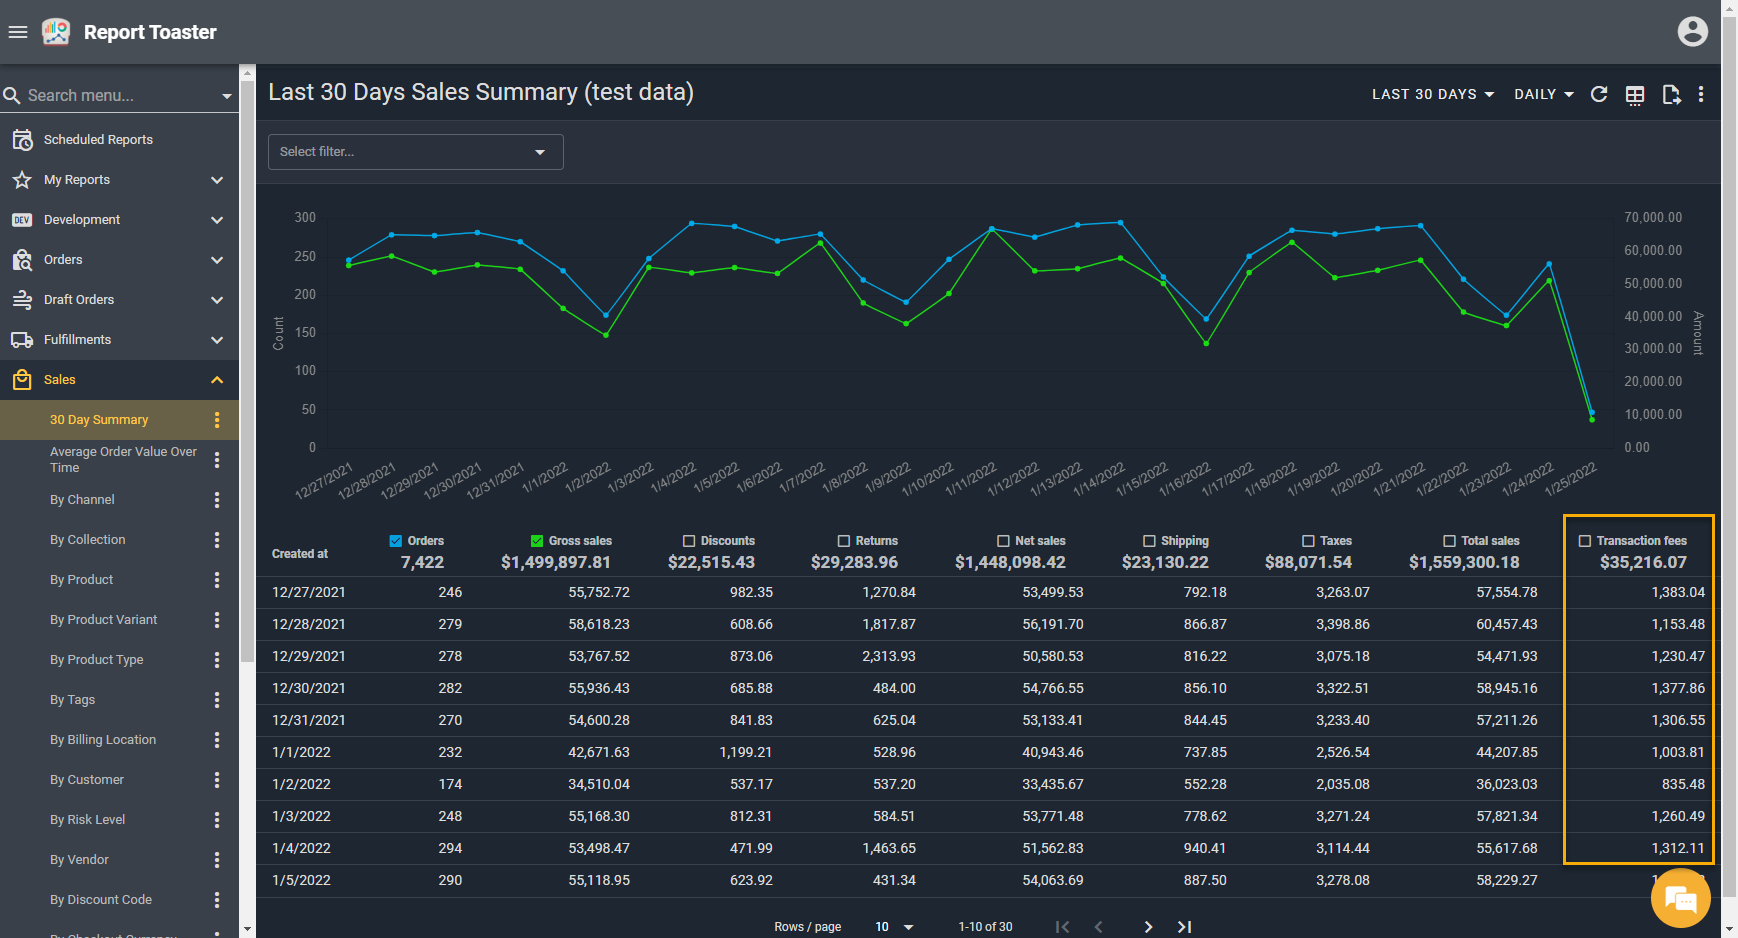The height and width of the screenshot is (938, 1738).
Task: Open the Daily interval dropdown
Action: coord(1543,94)
